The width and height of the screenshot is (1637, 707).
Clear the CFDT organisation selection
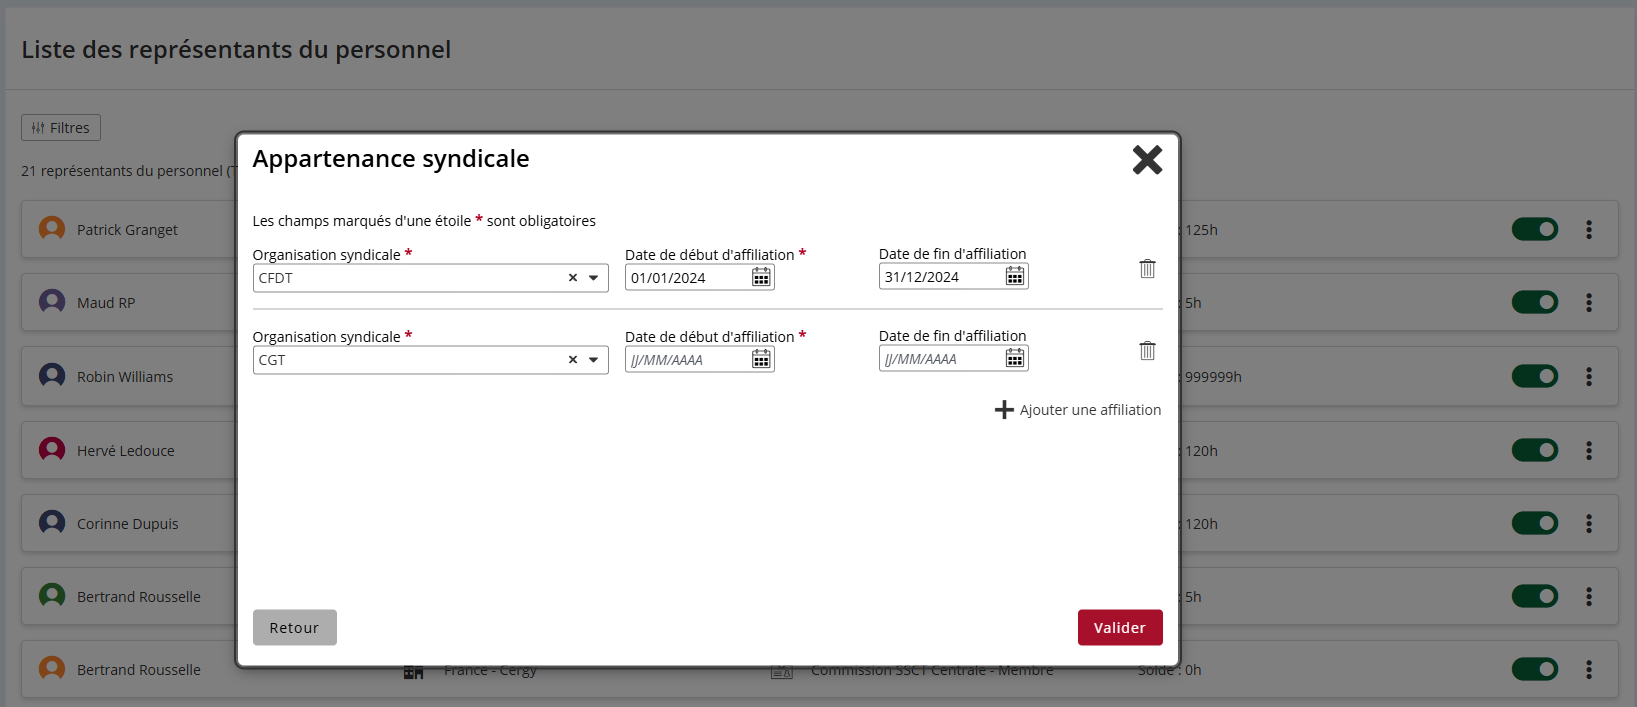coord(573,278)
